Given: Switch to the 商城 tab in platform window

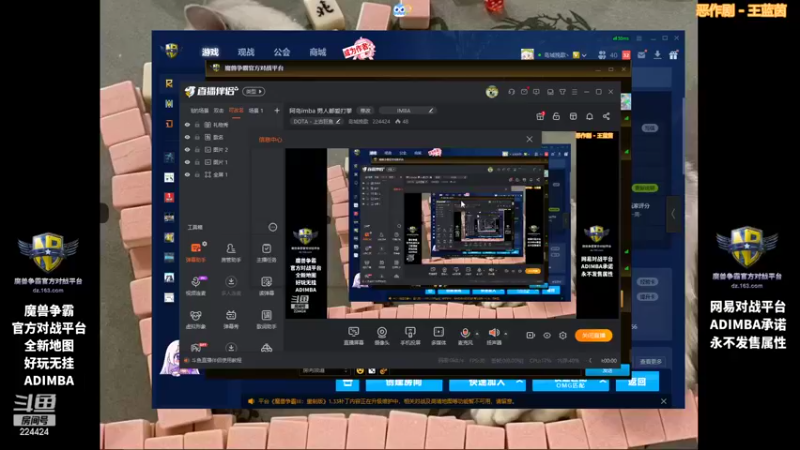Looking at the screenshot, I should pos(317,52).
